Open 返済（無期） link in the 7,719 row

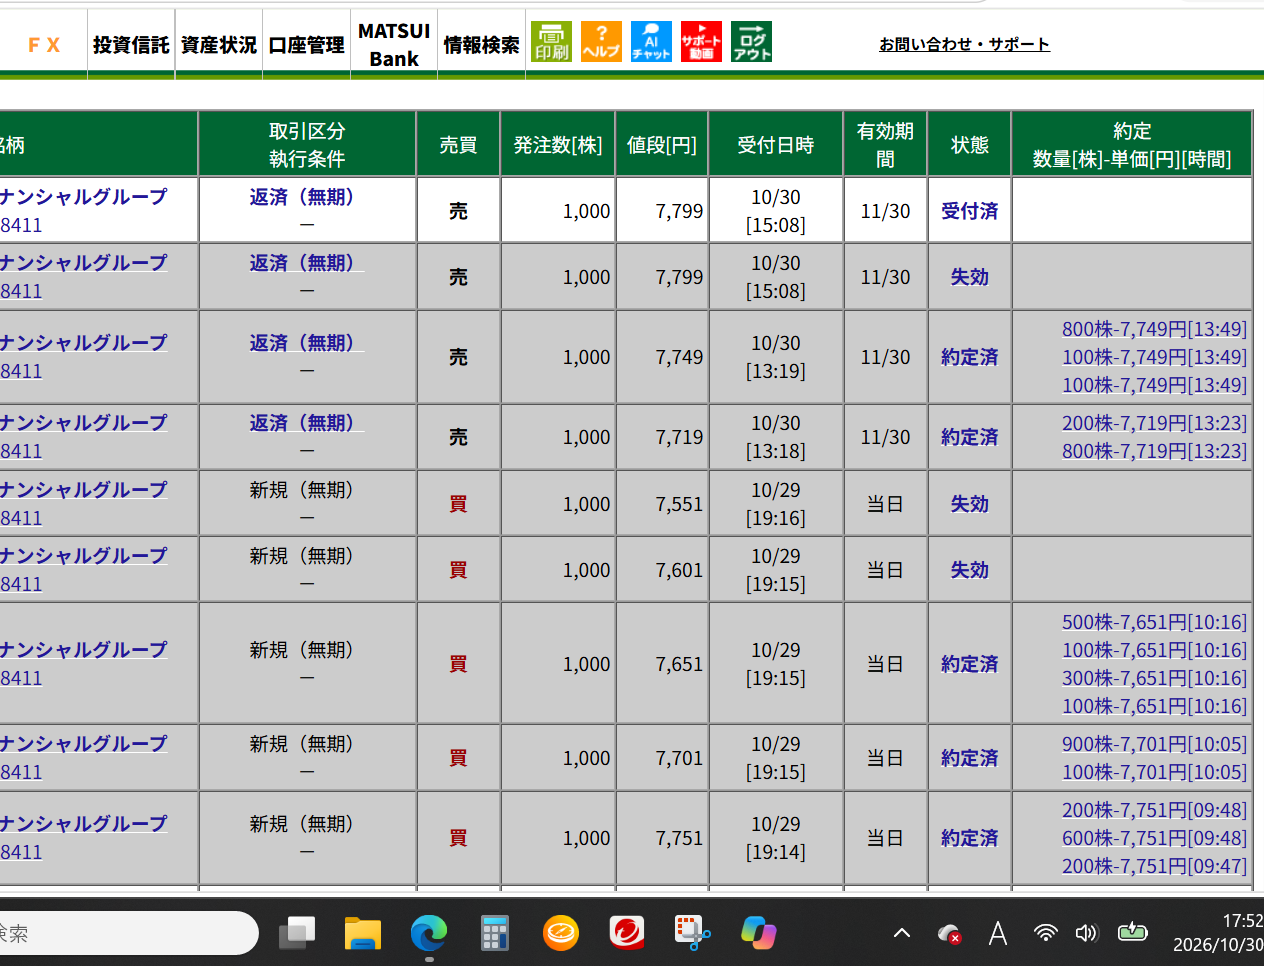click(x=307, y=423)
